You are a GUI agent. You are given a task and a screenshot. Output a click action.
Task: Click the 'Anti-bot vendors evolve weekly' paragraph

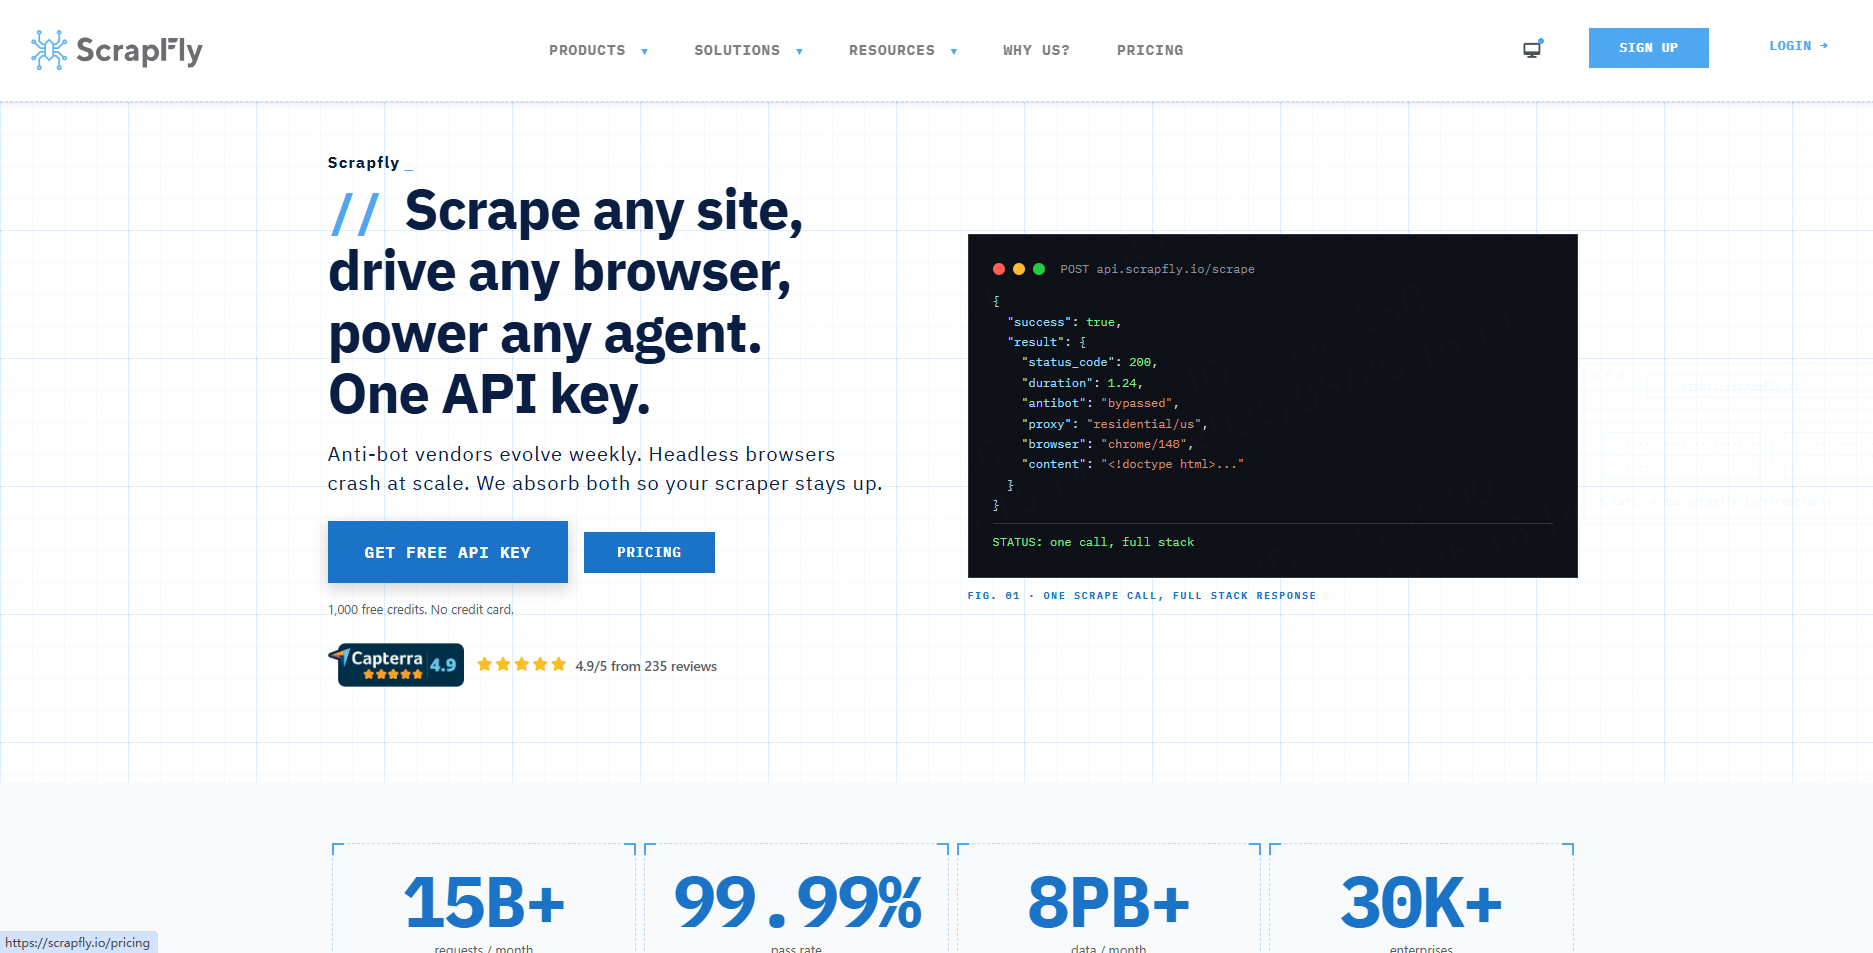pos(605,469)
